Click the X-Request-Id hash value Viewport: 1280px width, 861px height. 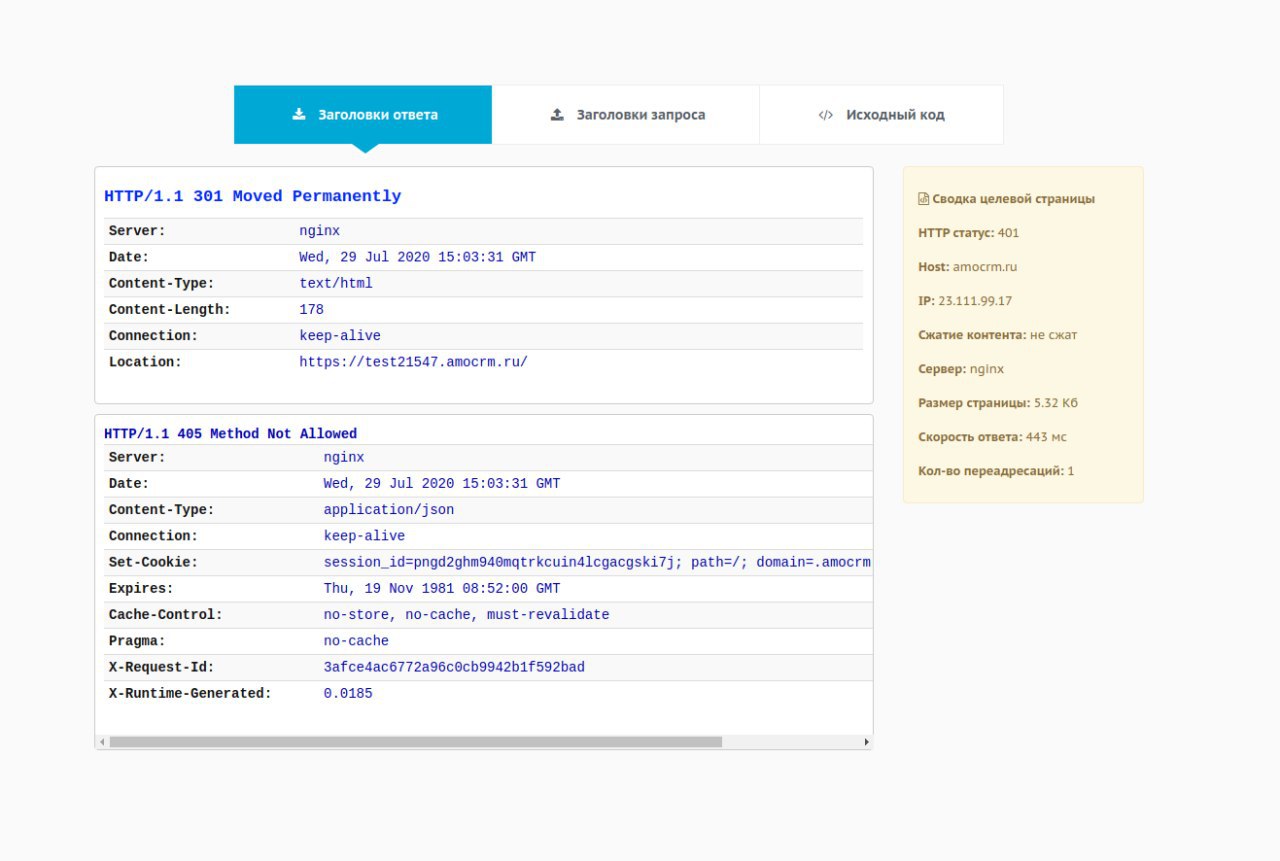[x=454, y=667]
